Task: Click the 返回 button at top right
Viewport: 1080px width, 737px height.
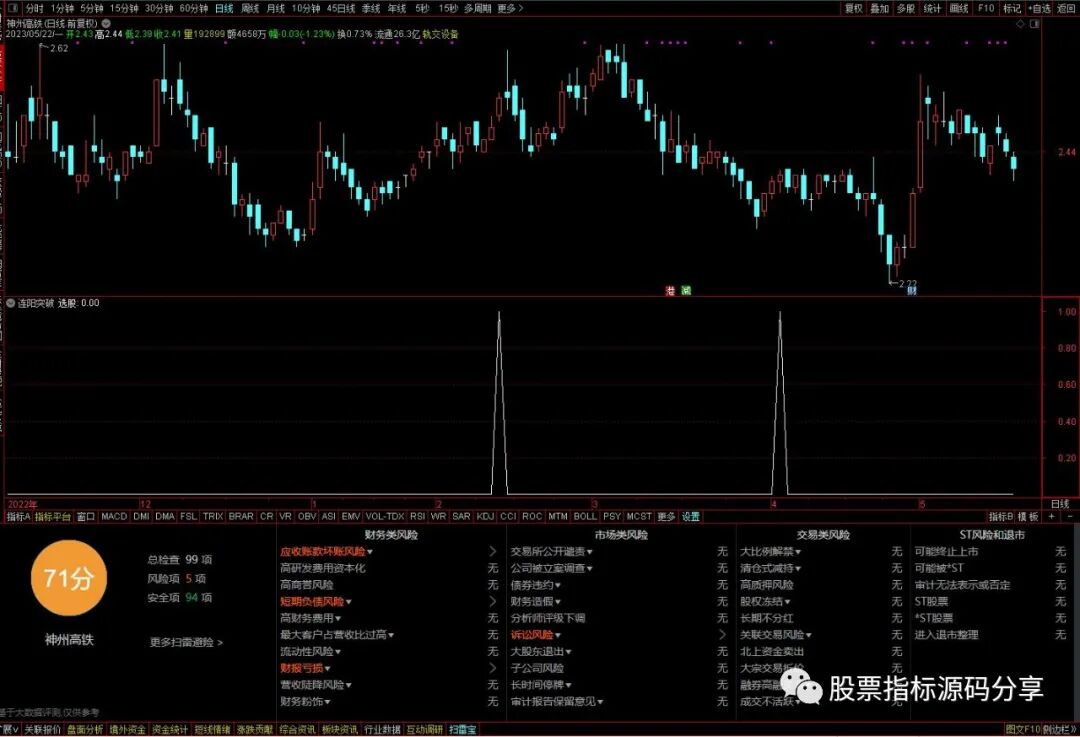Action: pos(1064,8)
